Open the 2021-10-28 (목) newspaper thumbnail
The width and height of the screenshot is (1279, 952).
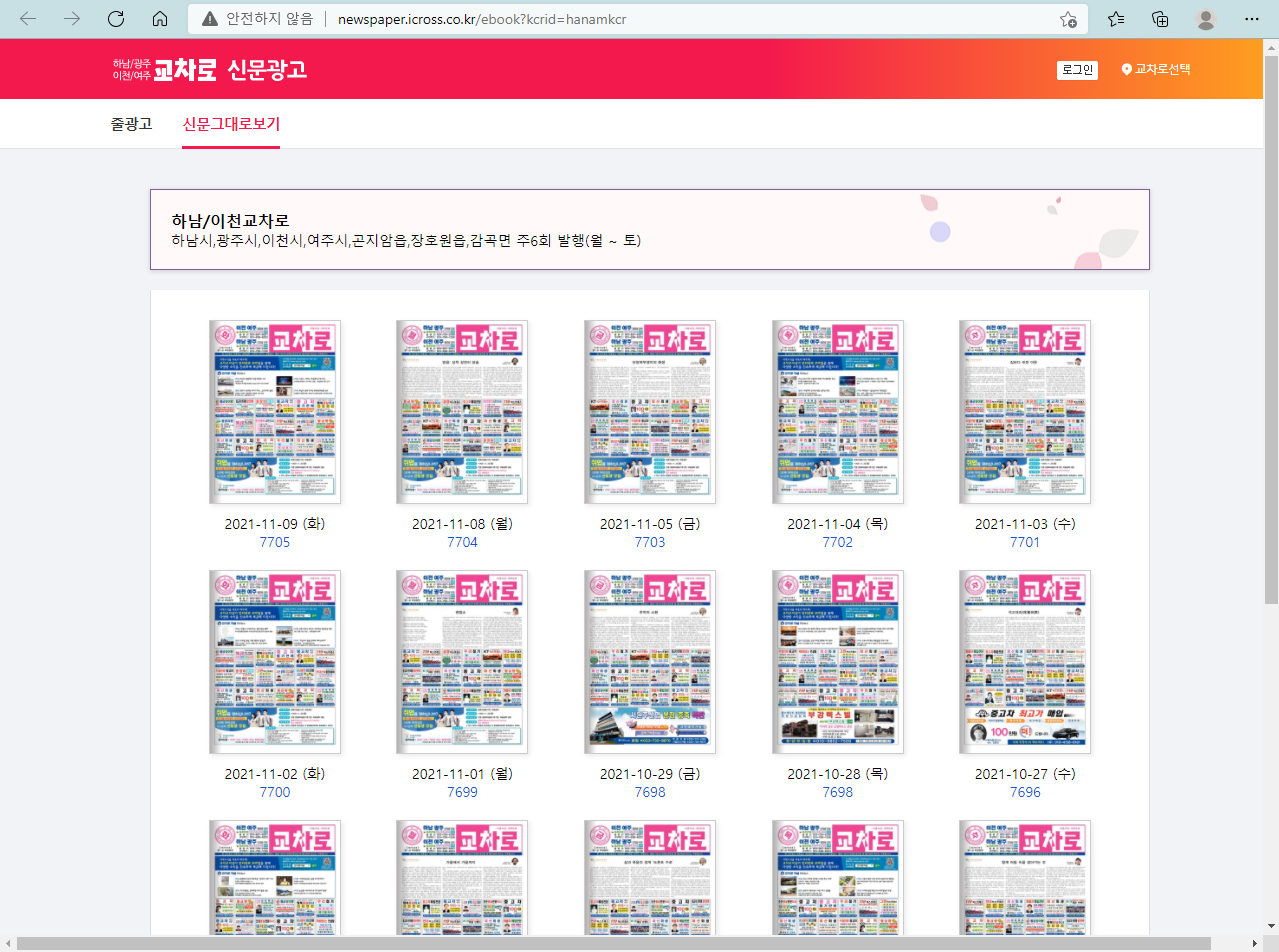[838, 662]
